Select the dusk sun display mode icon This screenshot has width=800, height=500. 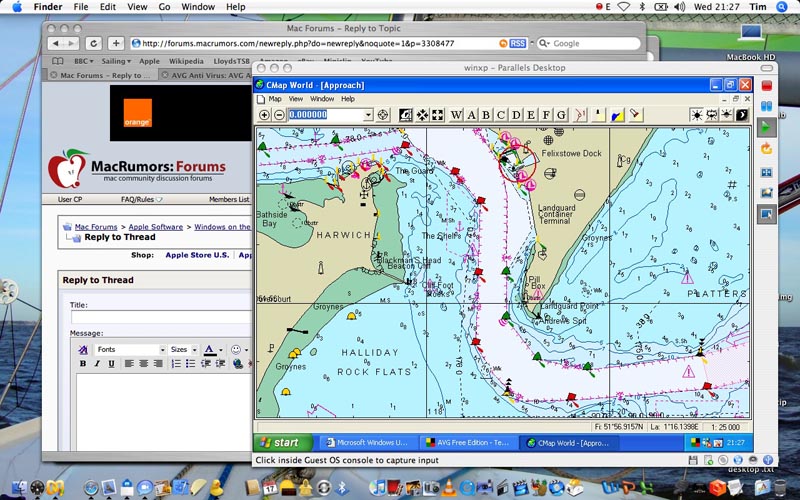pos(727,115)
